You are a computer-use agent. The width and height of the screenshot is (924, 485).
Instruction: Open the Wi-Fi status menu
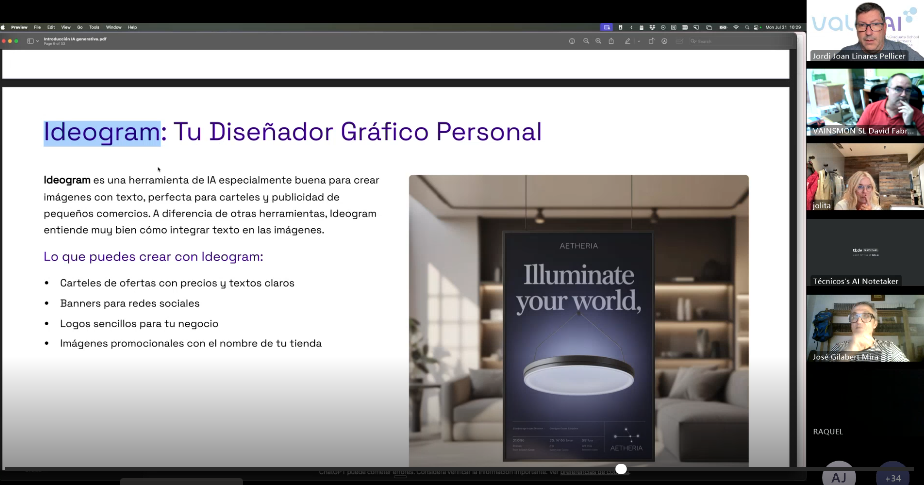[x=736, y=27]
